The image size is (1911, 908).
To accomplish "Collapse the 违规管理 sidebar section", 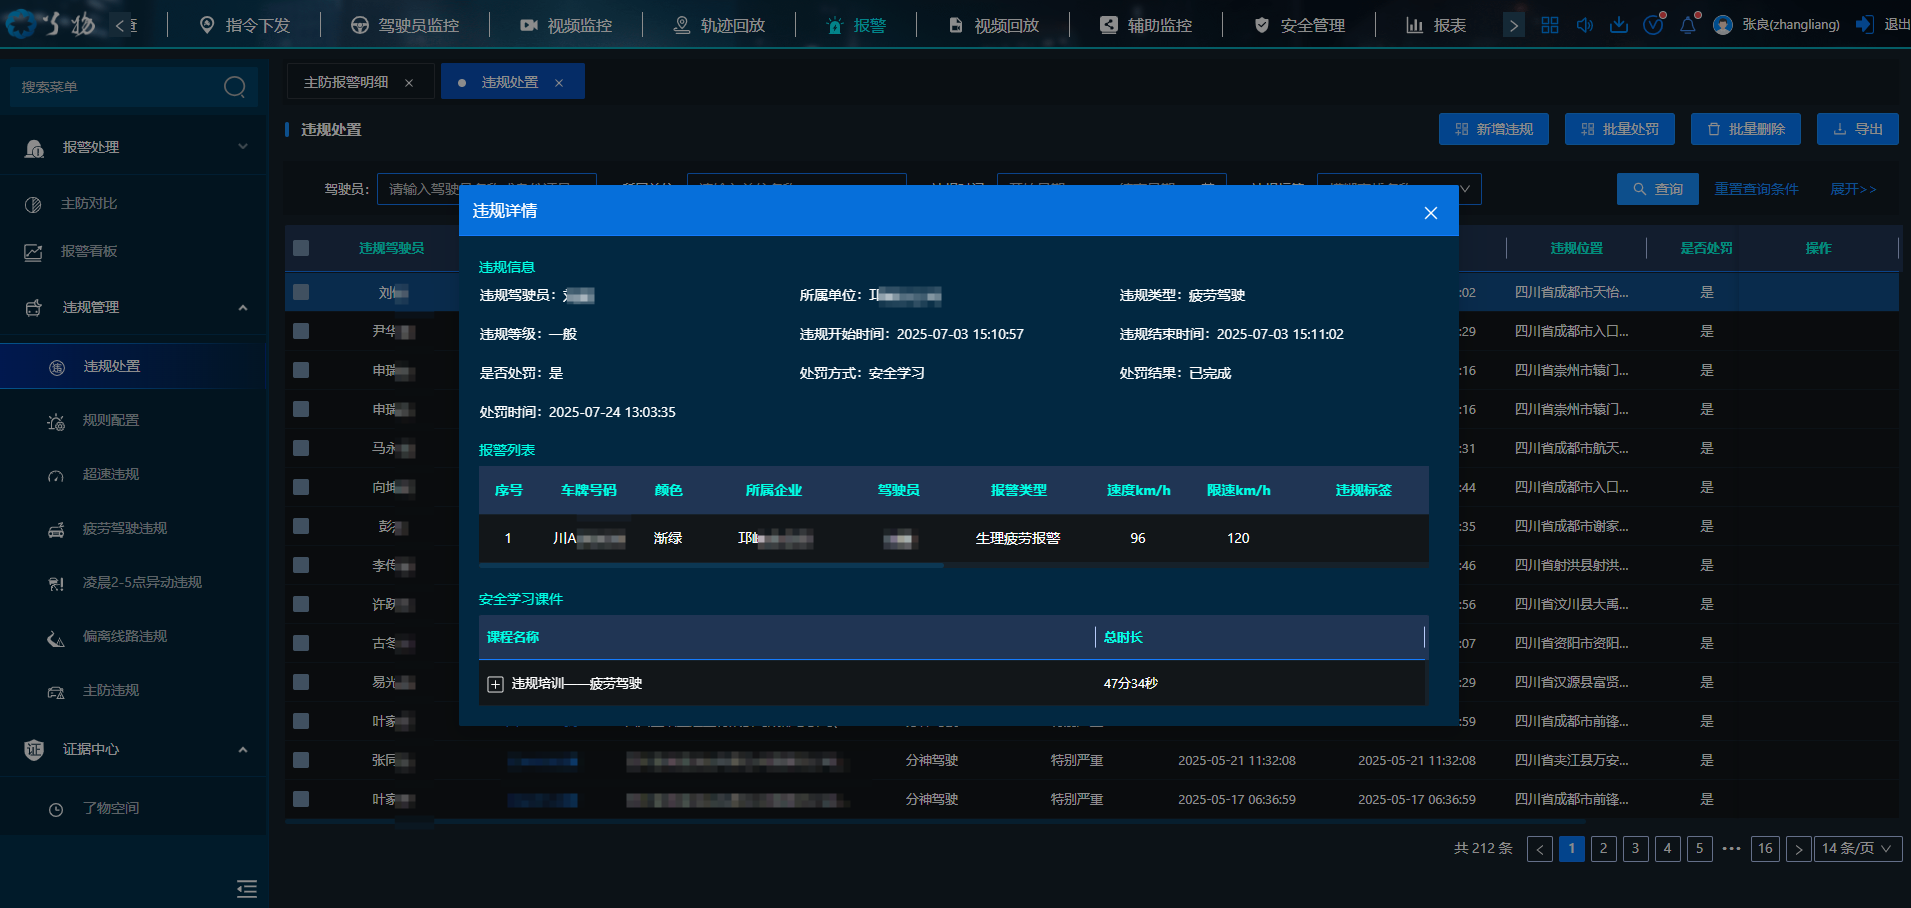I will (x=243, y=307).
